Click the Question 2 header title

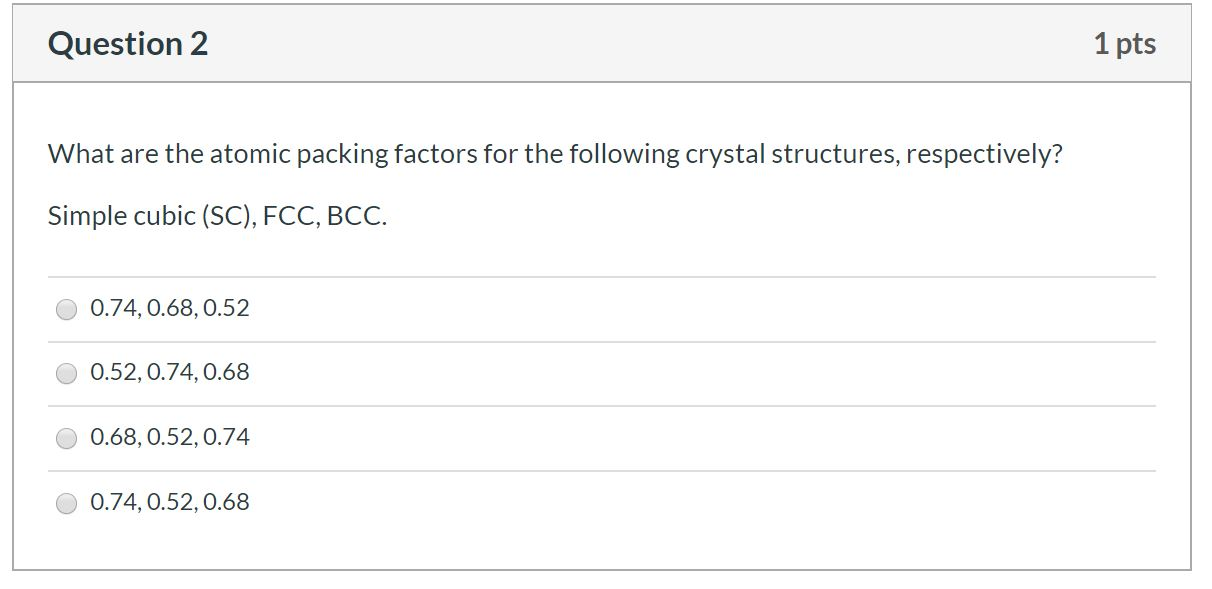pyautogui.click(x=128, y=42)
